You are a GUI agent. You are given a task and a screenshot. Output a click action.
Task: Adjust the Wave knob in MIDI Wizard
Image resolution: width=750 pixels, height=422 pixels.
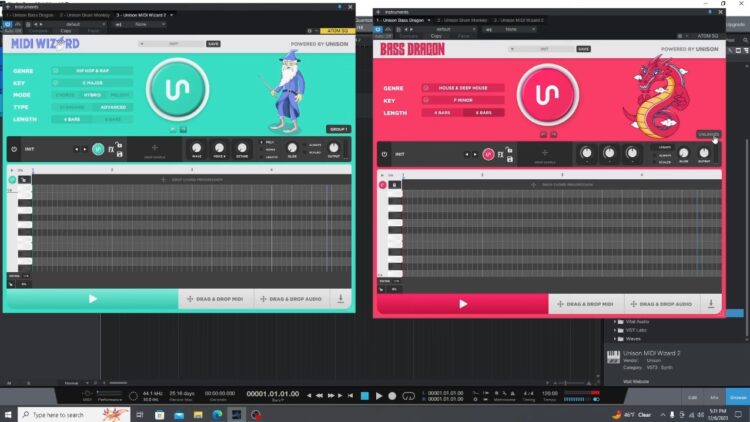tap(197, 148)
